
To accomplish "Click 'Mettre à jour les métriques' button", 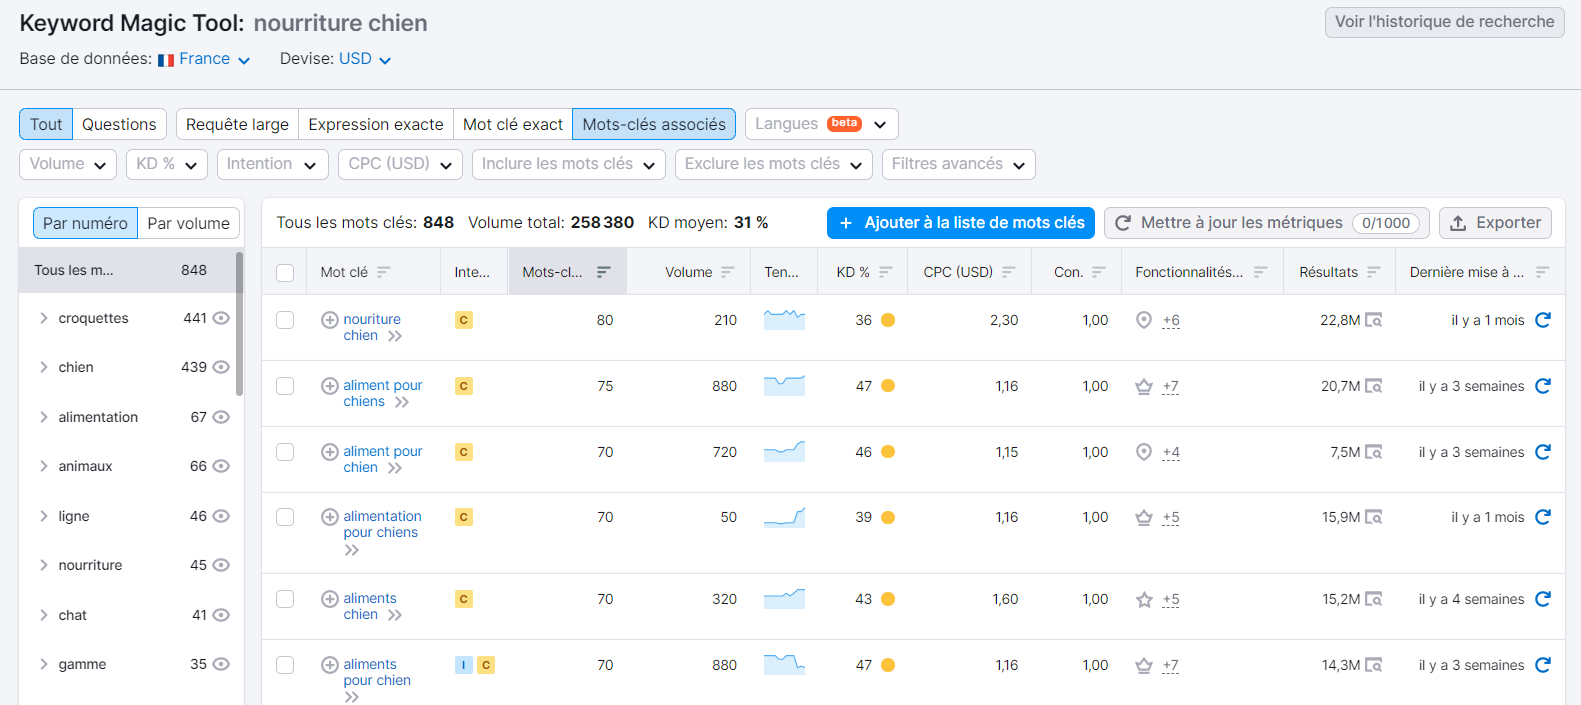I will pos(1267,223).
